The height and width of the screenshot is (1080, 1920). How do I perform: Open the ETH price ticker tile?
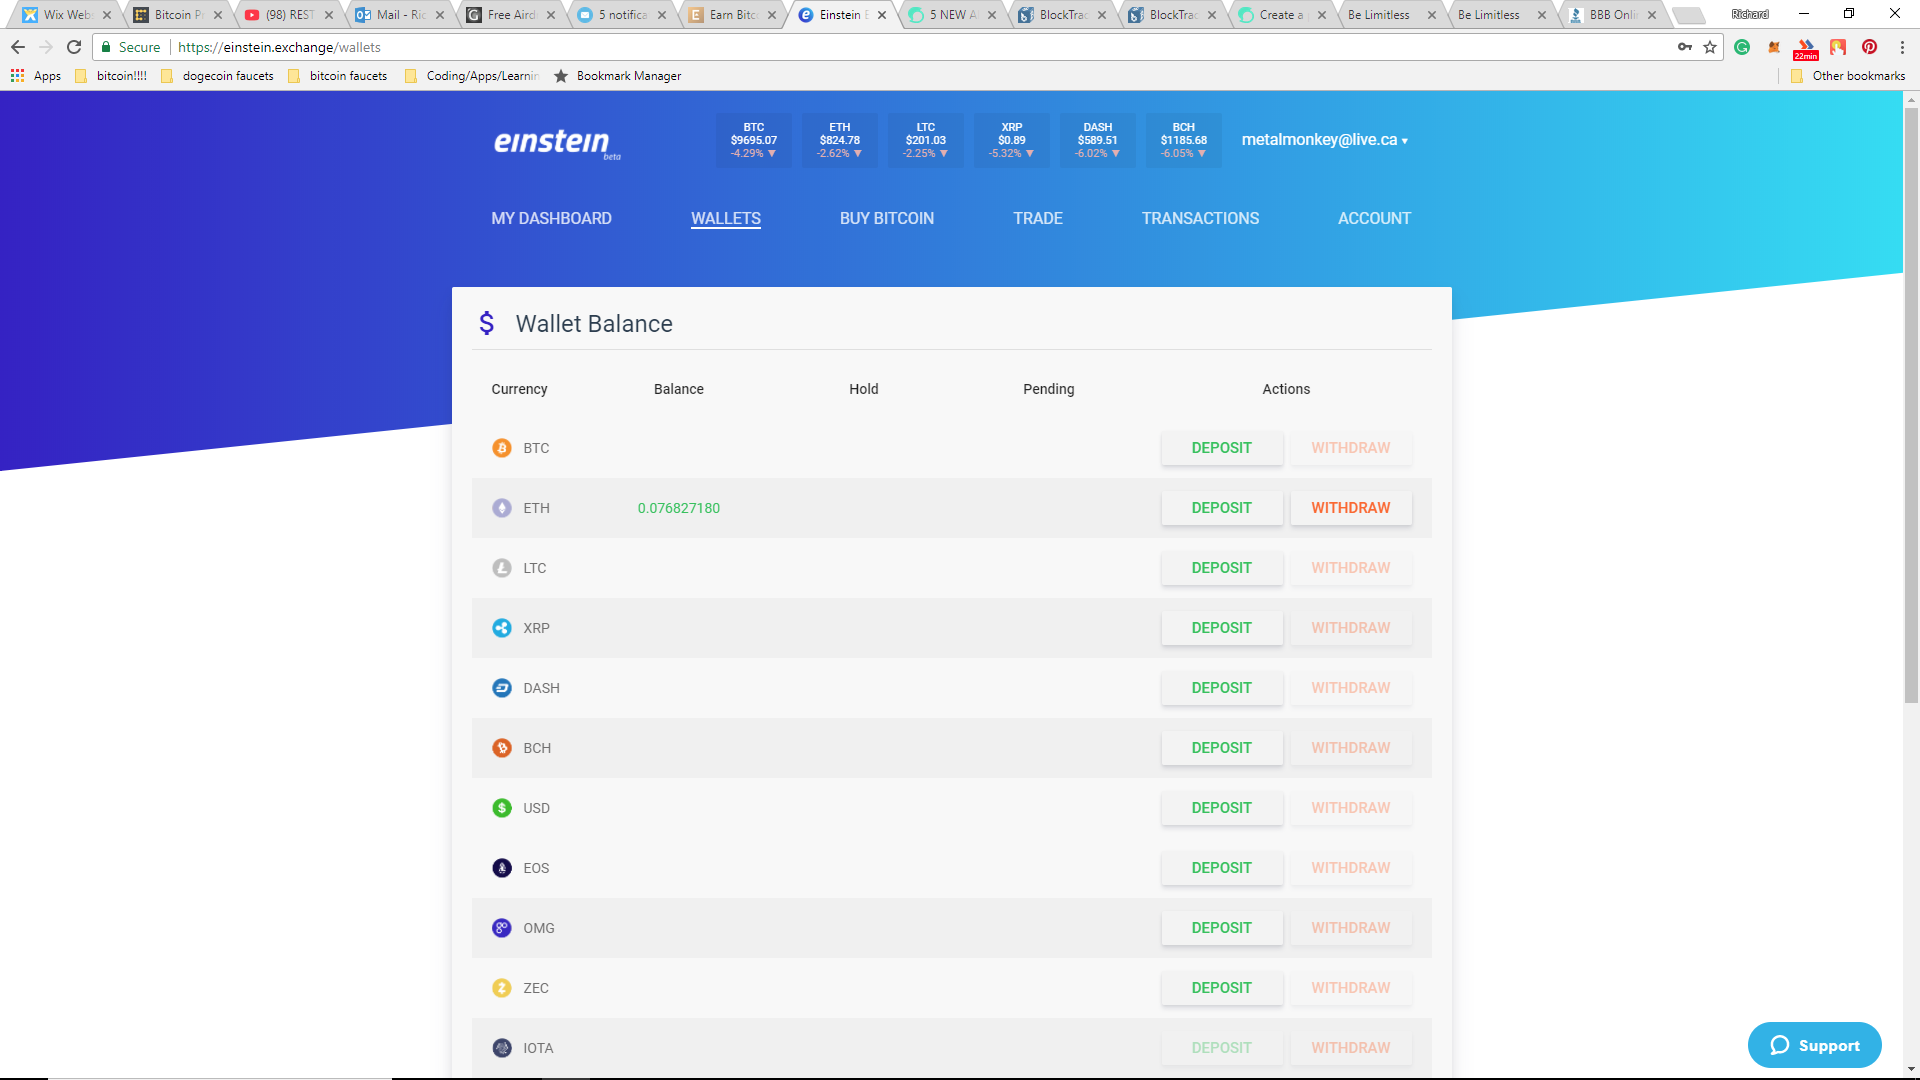[840, 140]
